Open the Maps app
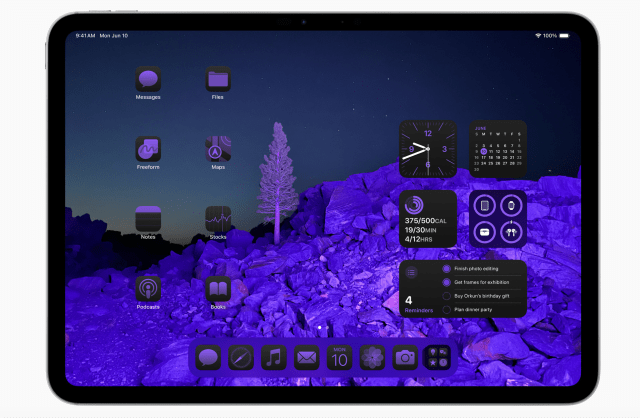The height and width of the screenshot is (418, 640). point(218,149)
